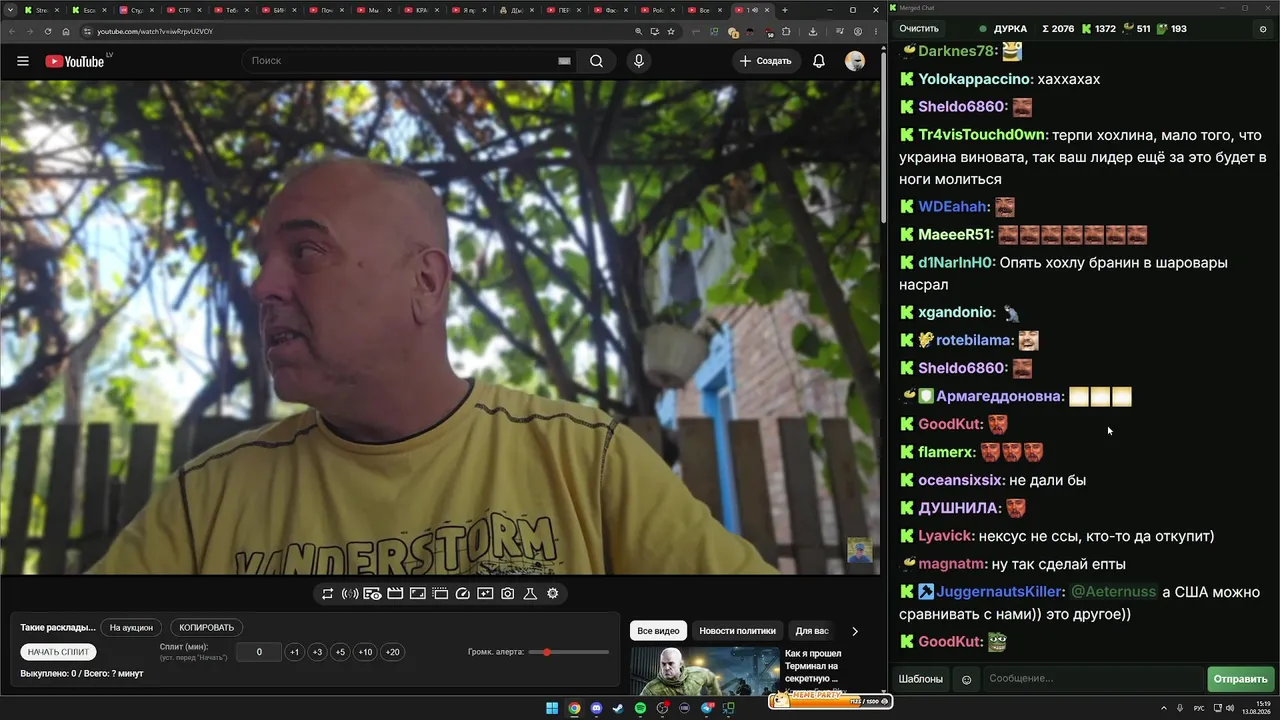Open a new Chrome tab

[785, 10]
